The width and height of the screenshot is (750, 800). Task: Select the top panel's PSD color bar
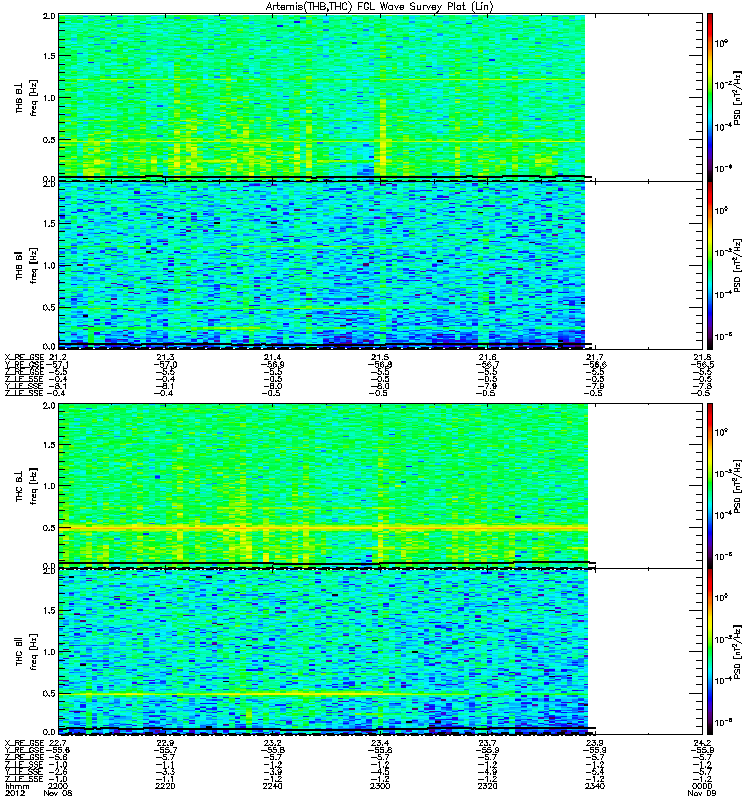click(710, 96)
